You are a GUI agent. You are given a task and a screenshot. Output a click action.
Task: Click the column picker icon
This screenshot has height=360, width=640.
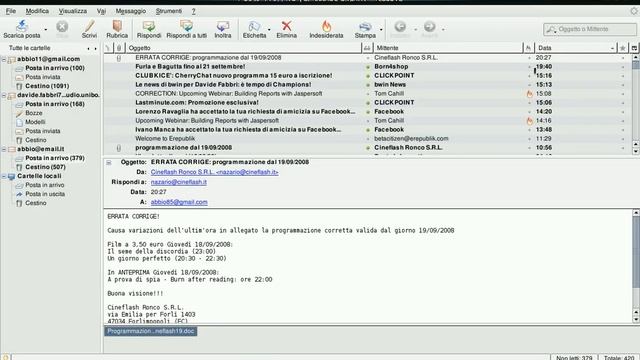[x=634, y=48]
